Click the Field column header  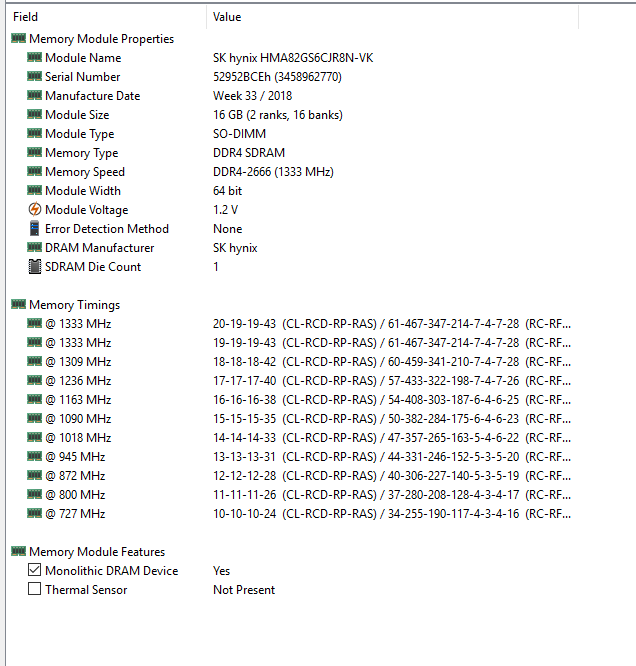pyautogui.click(x=106, y=17)
